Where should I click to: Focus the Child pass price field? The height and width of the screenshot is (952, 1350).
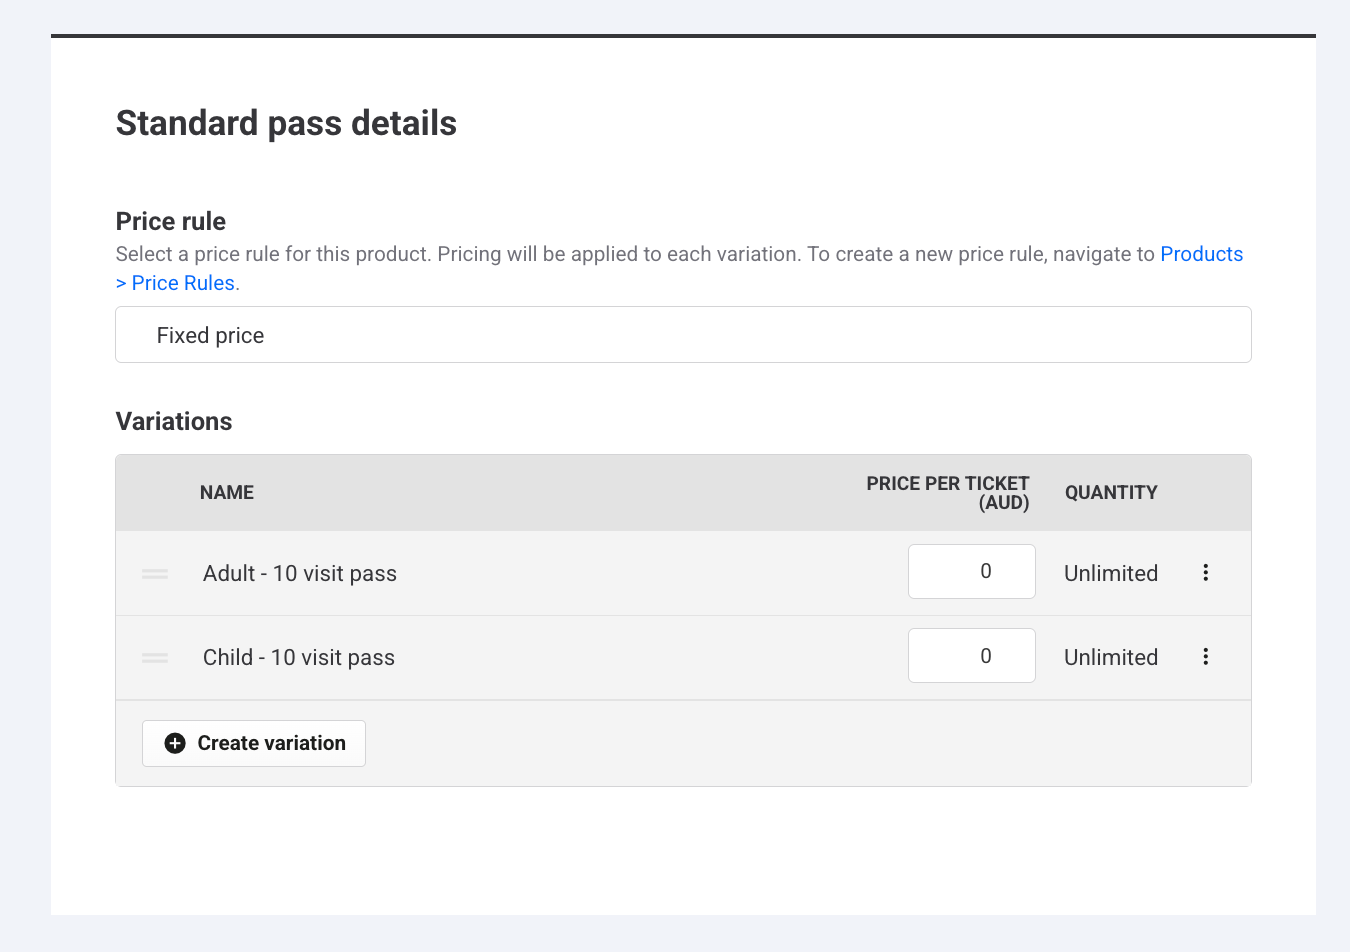point(971,655)
